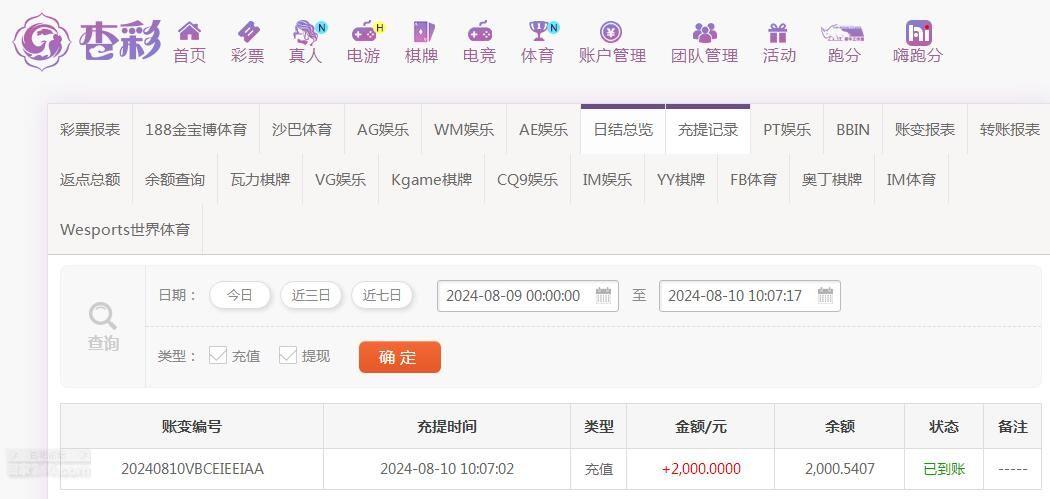Viewport: 1050px width, 499px height.
Task: Edit the end date 2024-08-10 field
Action: tap(749, 296)
